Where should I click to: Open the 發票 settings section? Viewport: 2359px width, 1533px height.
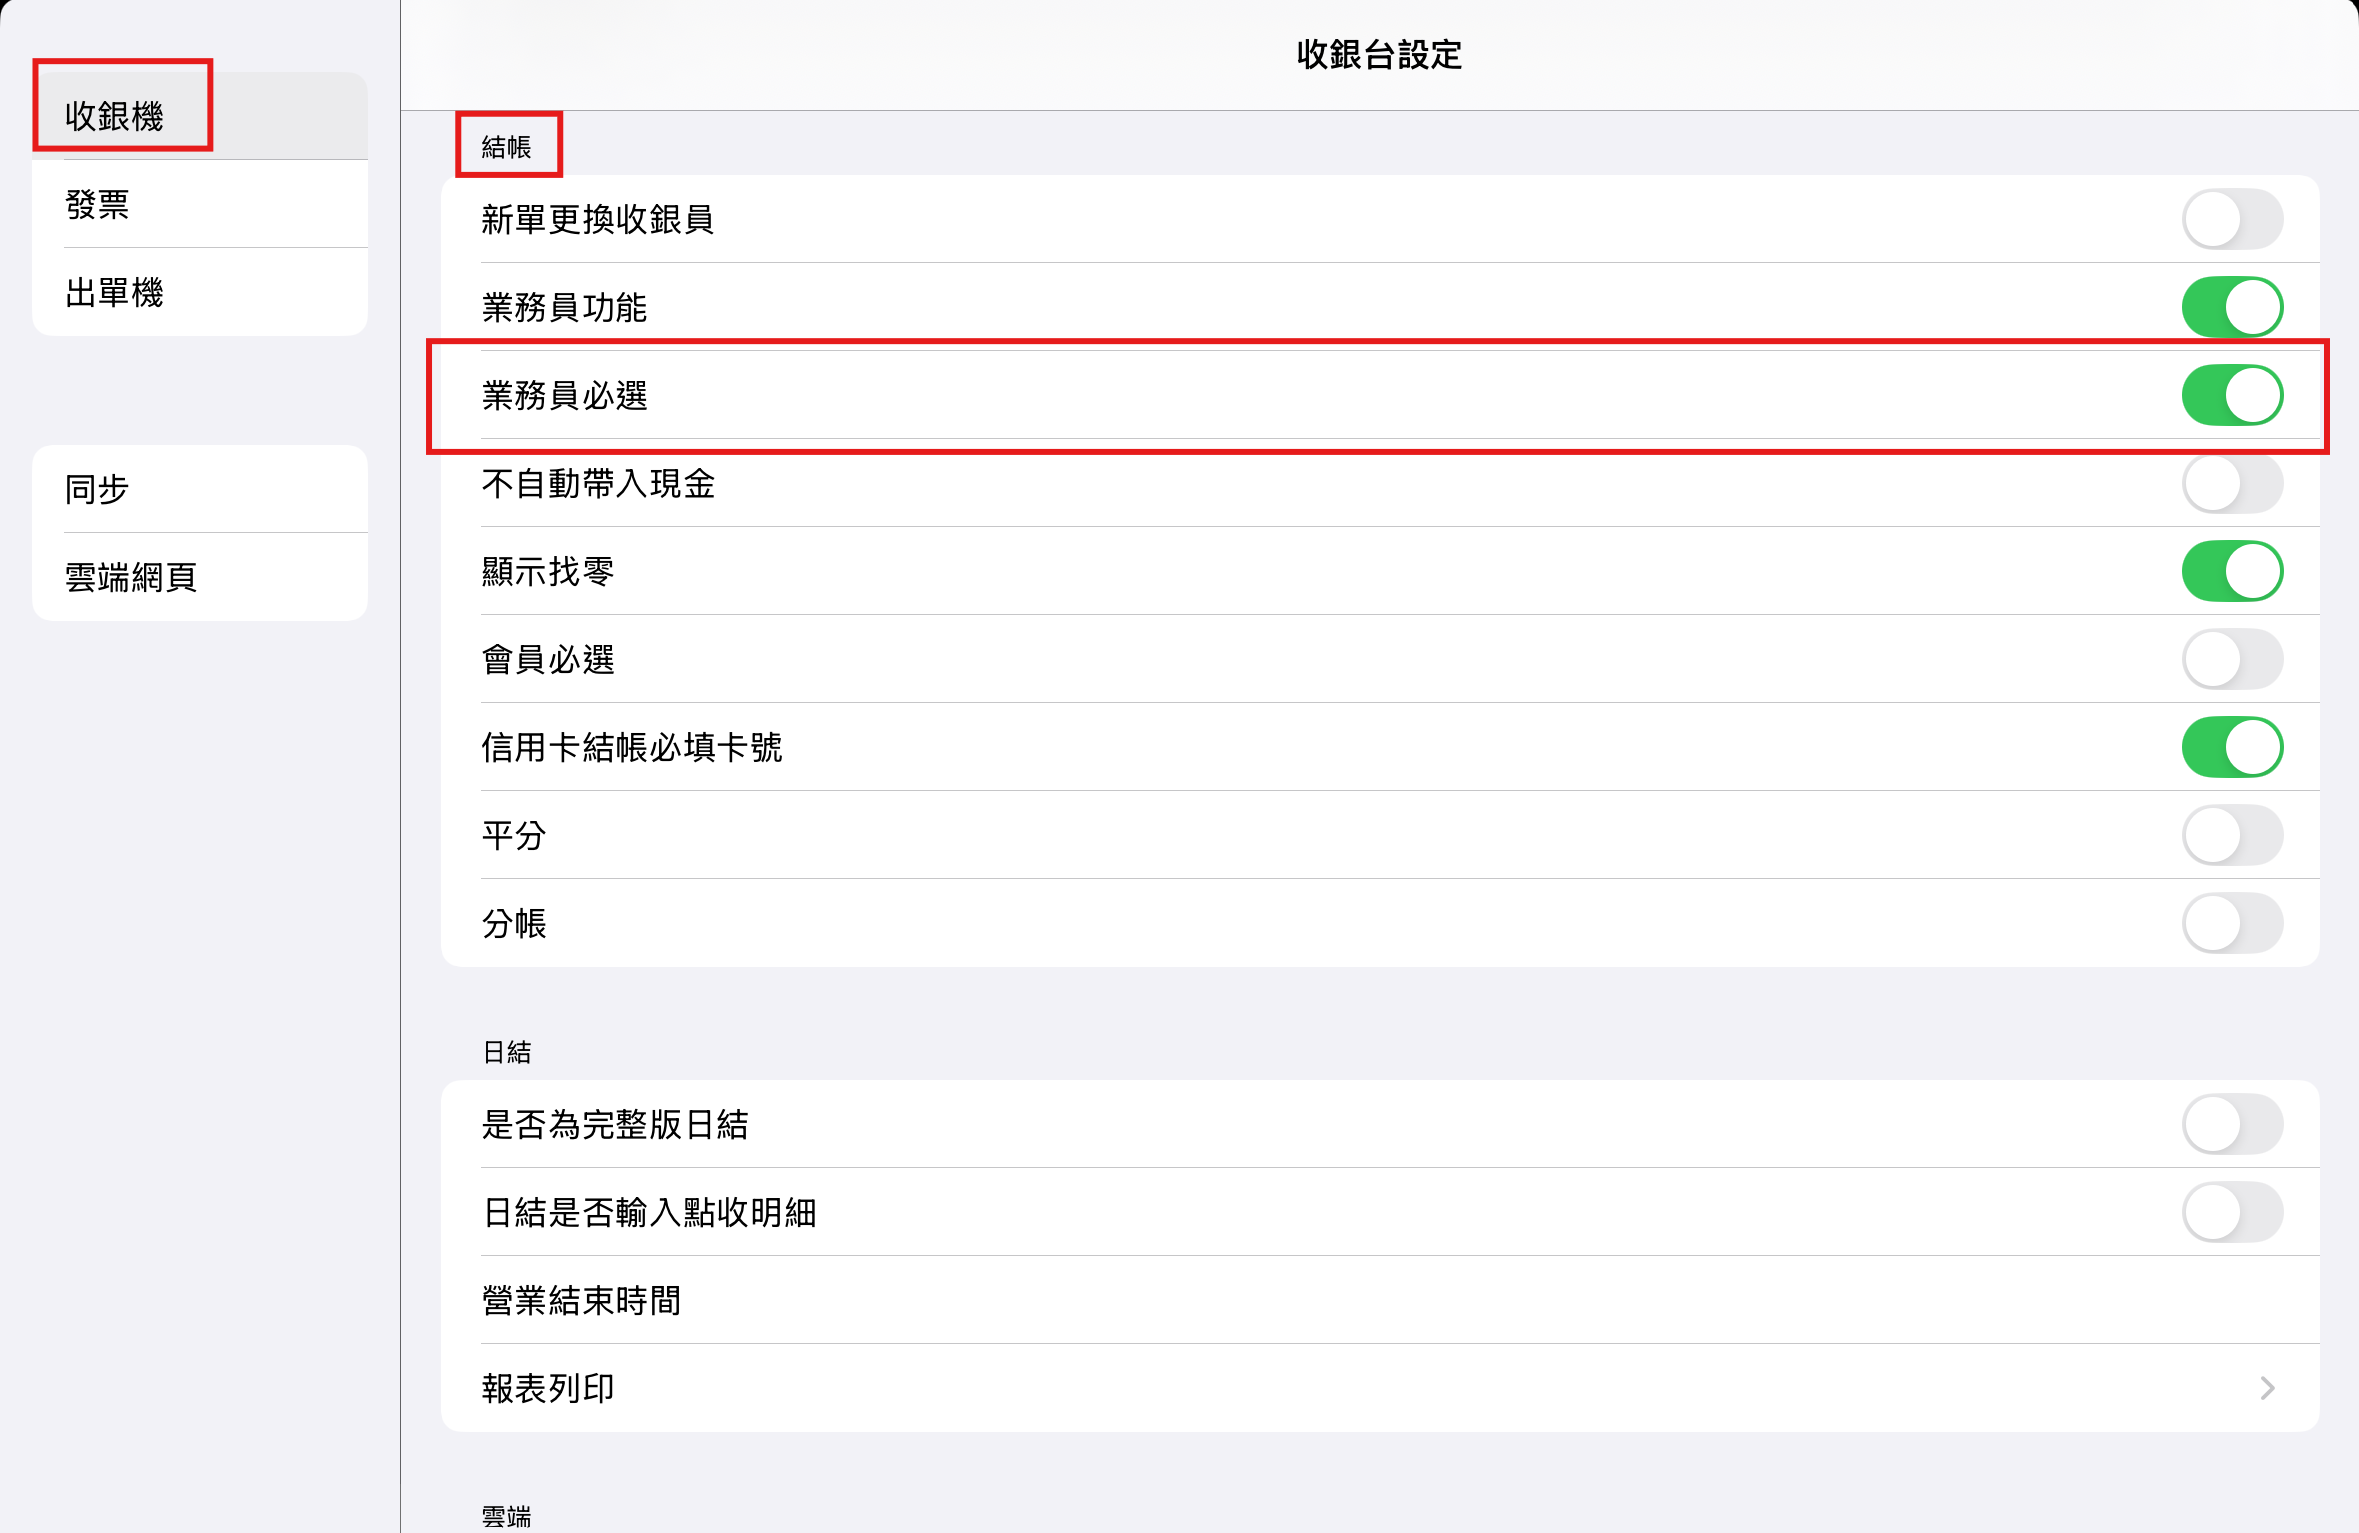click(200, 204)
